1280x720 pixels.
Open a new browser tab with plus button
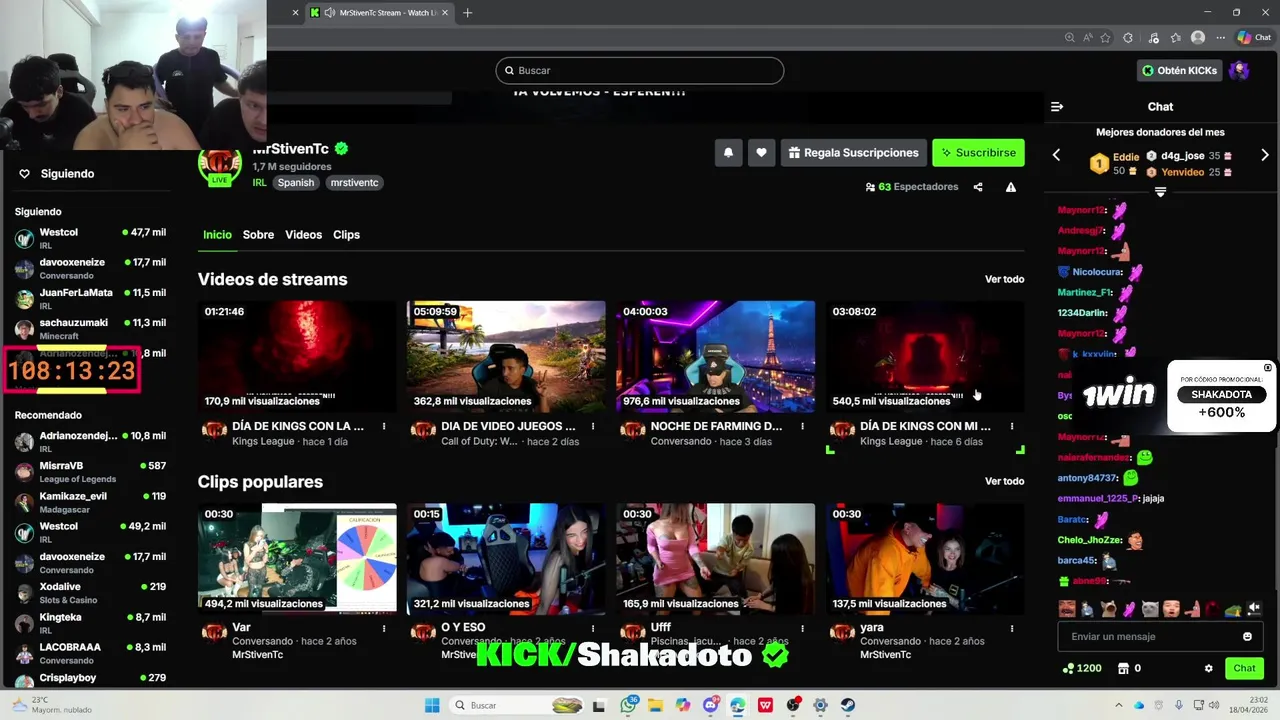pyautogui.click(x=467, y=13)
